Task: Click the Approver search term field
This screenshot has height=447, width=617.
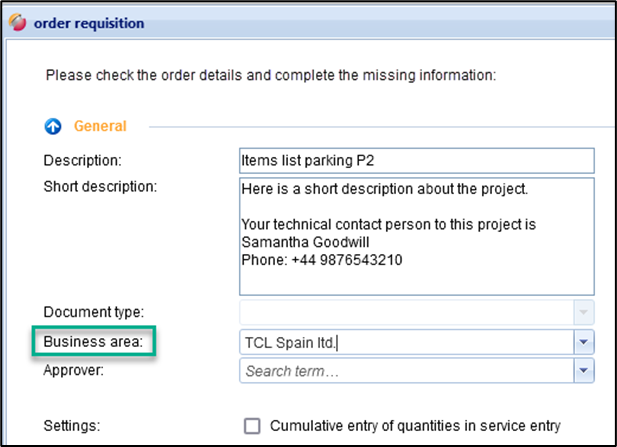Action: (x=405, y=371)
